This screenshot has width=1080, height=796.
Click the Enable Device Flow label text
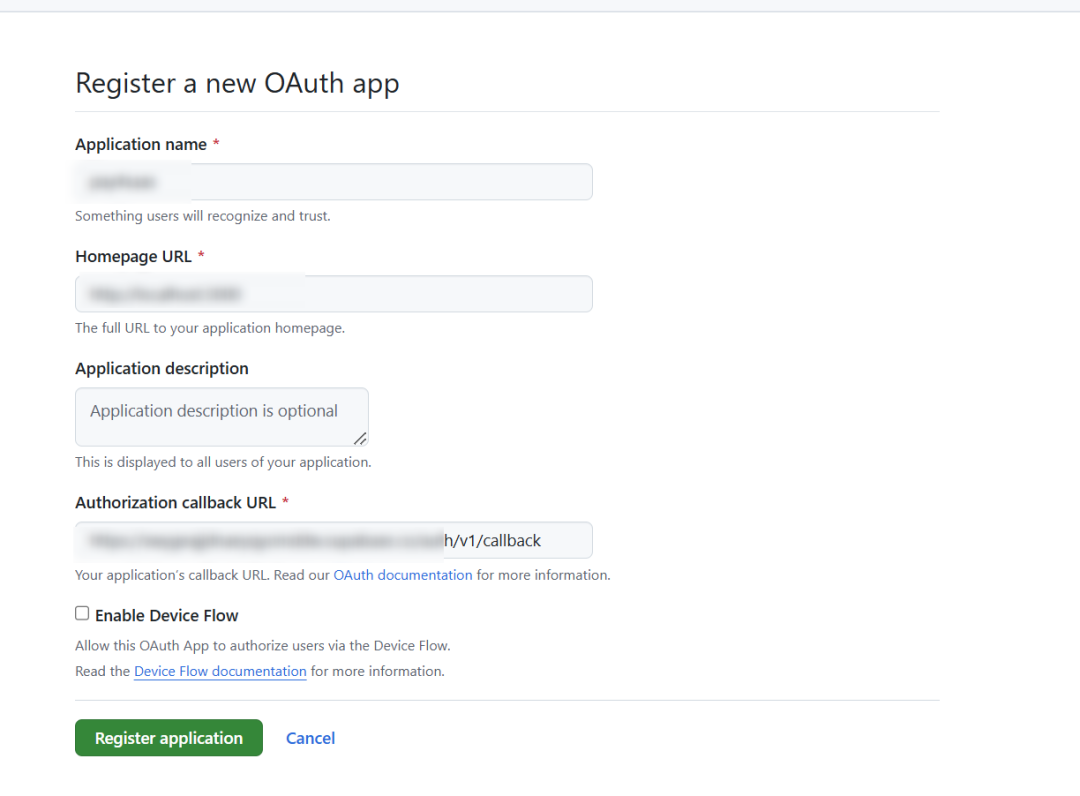[x=166, y=615]
